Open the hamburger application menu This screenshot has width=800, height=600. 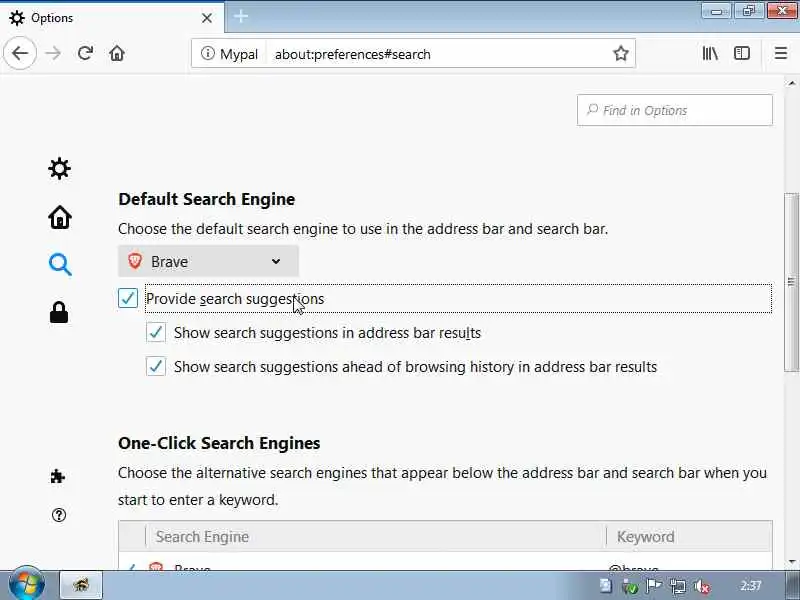[x=781, y=53]
